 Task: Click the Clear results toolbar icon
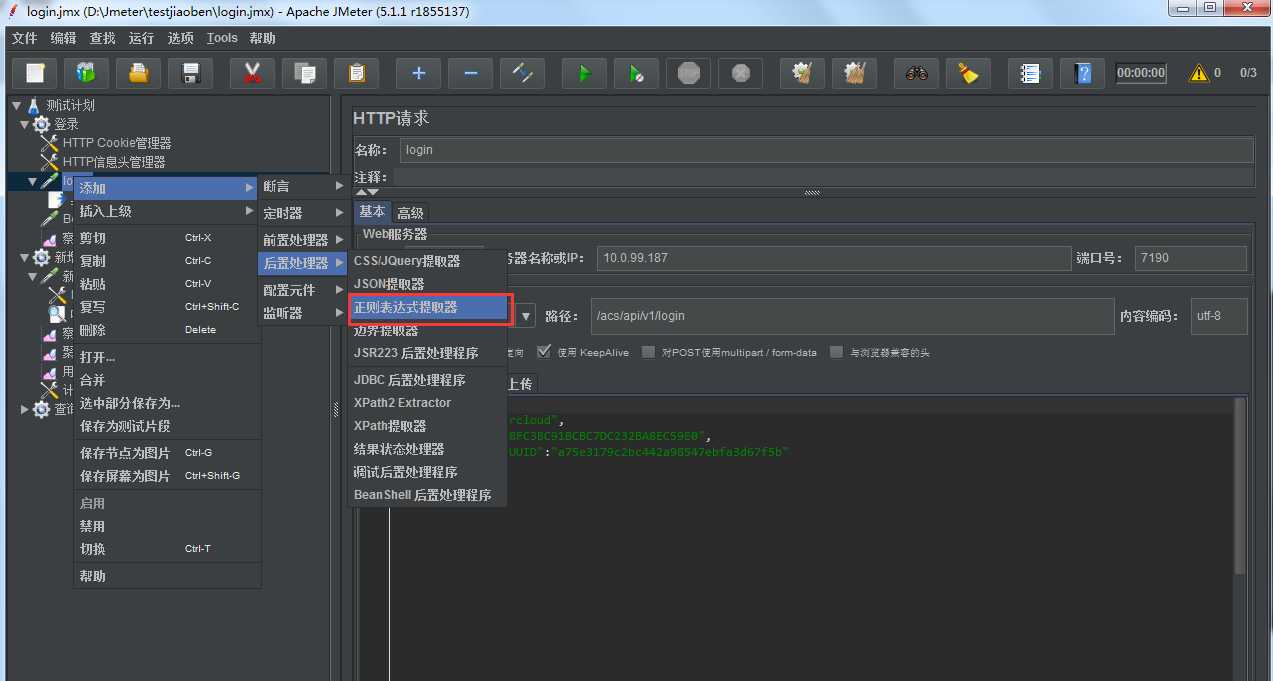[x=801, y=73]
